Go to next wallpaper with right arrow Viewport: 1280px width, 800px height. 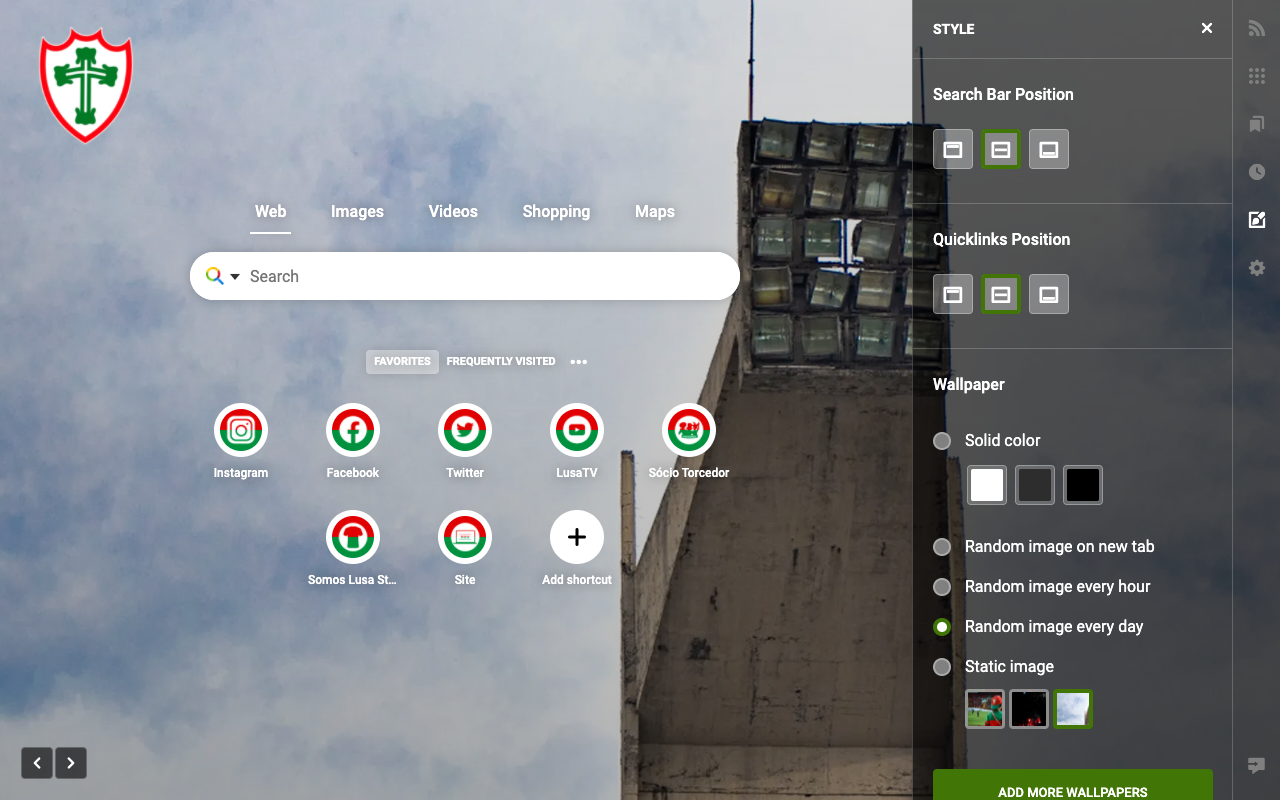71,763
